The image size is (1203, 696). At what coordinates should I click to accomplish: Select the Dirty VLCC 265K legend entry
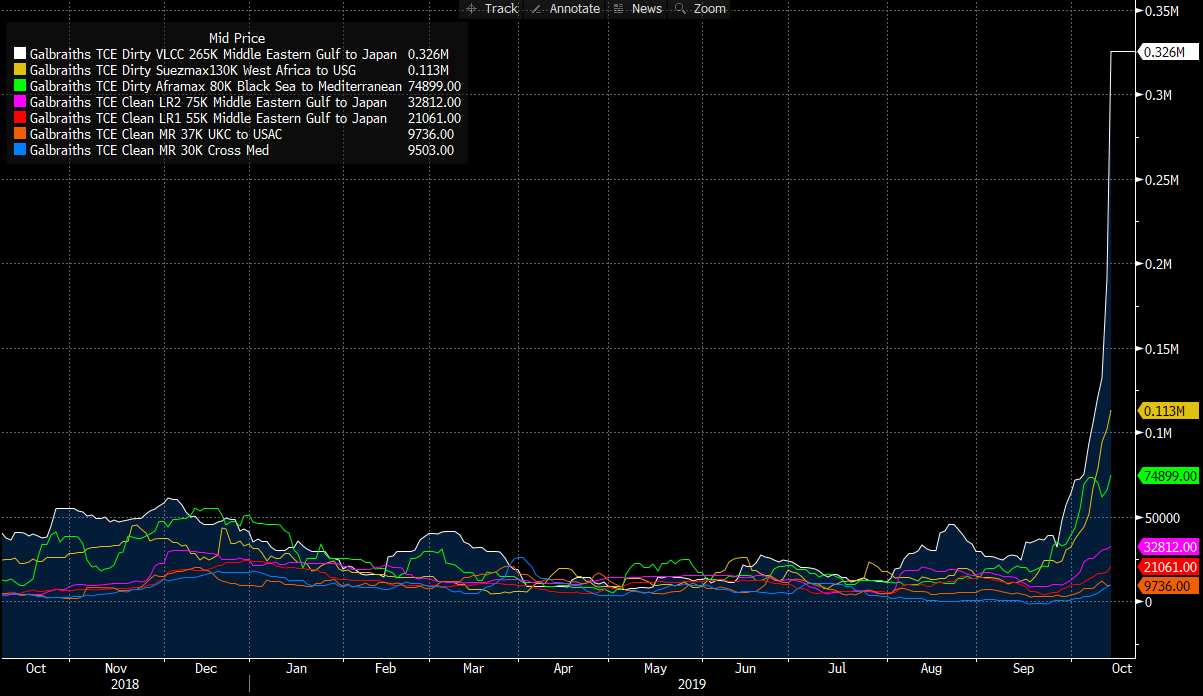click(213, 54)
